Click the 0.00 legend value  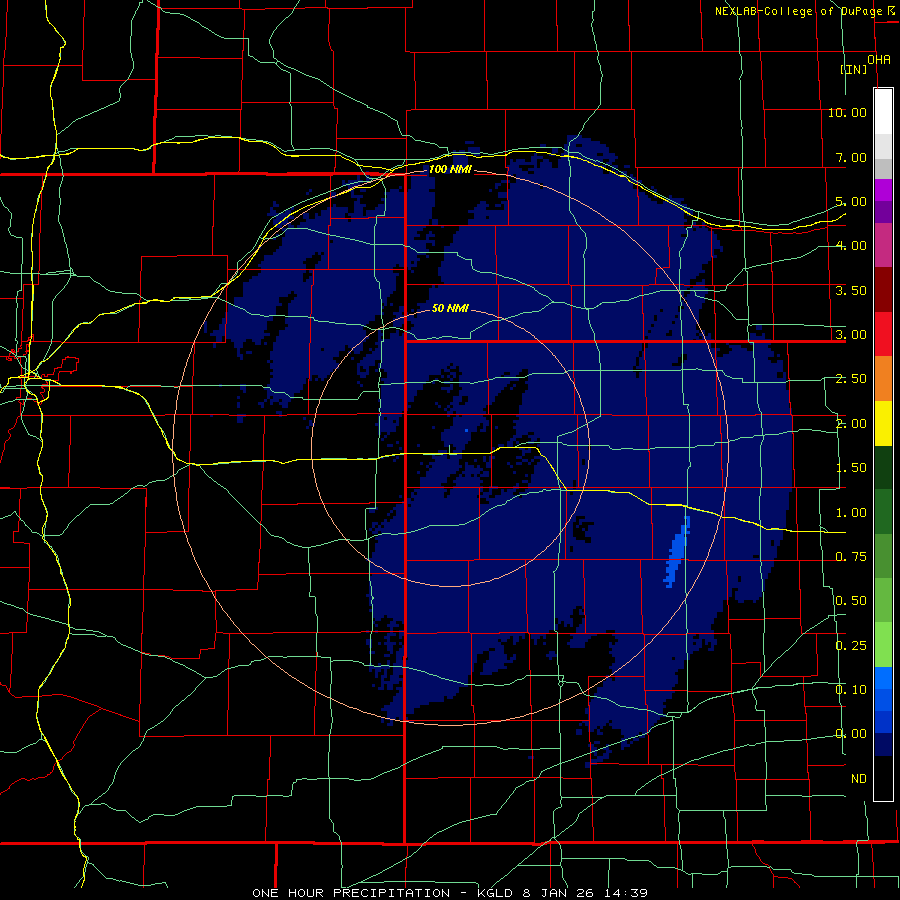tap(851, 734)
